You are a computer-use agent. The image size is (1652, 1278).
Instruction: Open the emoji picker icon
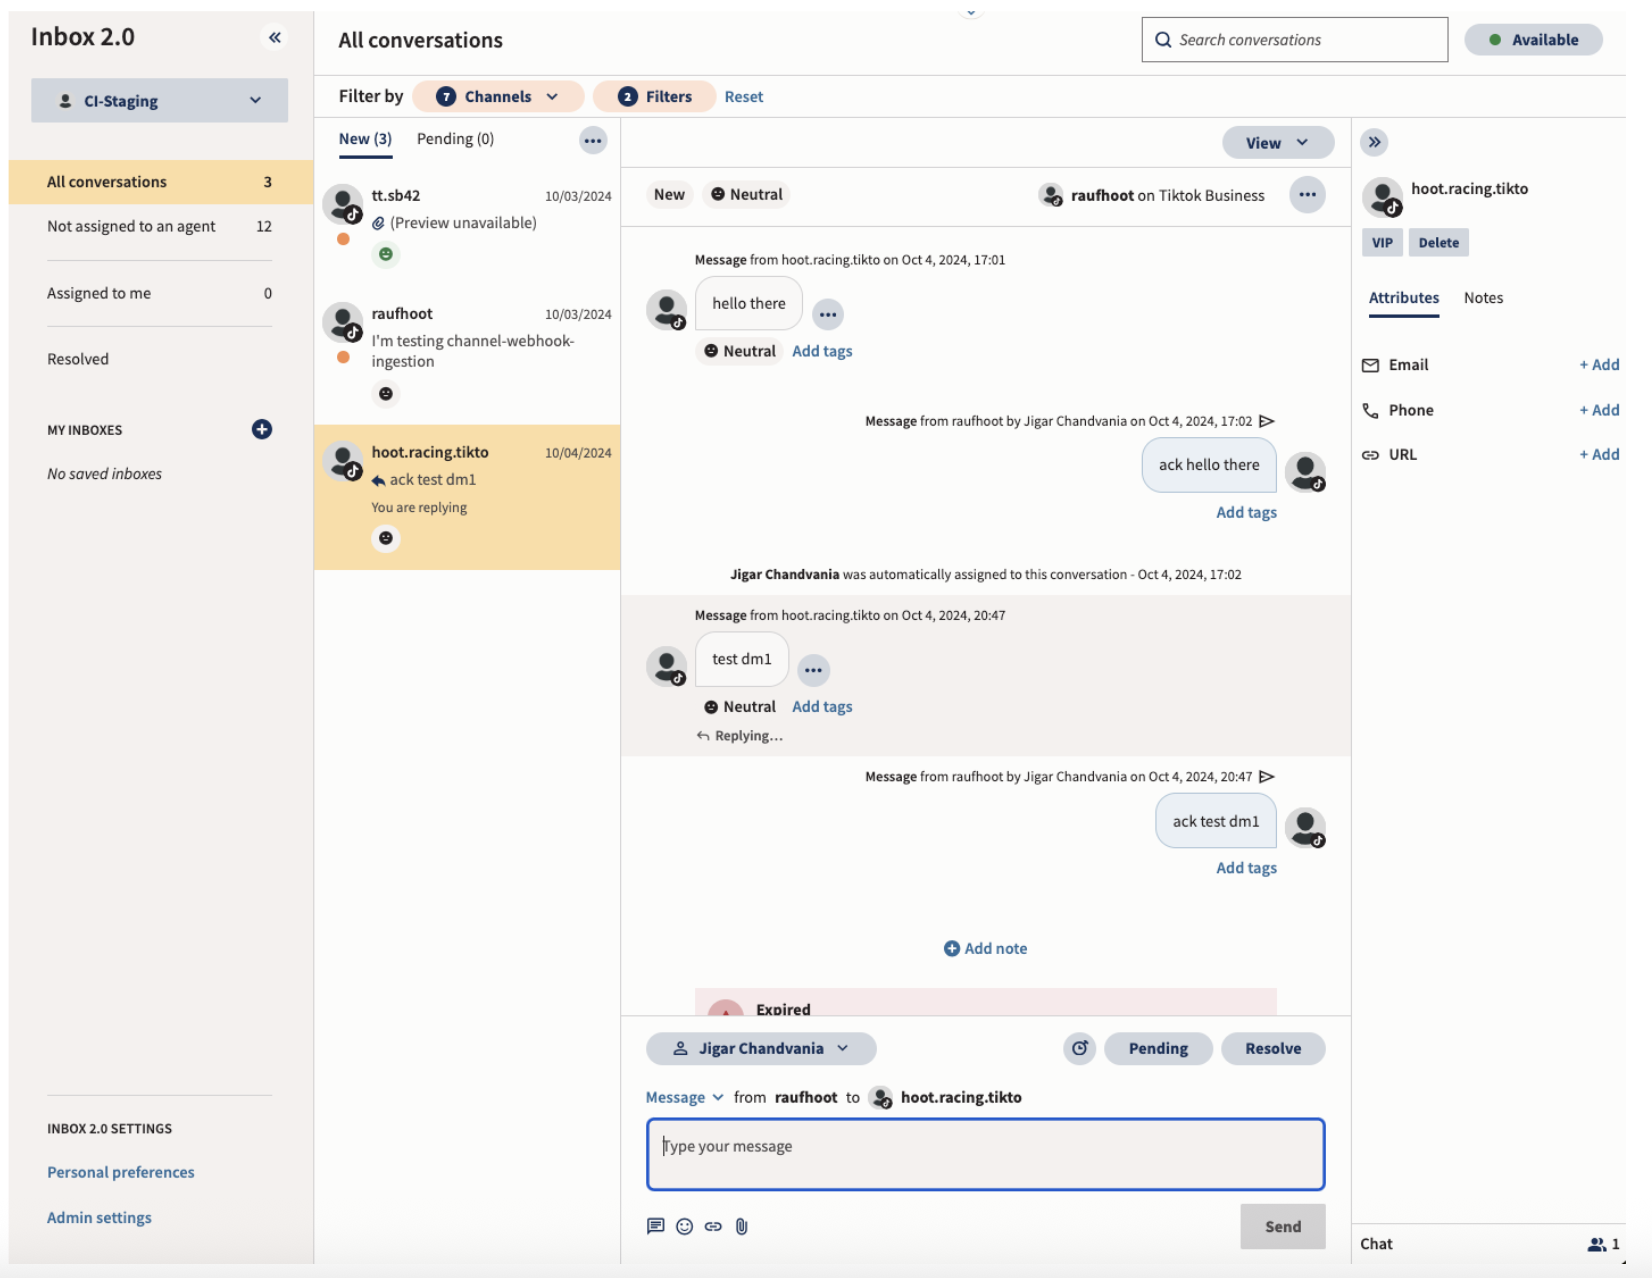(x=684, y=1226)
